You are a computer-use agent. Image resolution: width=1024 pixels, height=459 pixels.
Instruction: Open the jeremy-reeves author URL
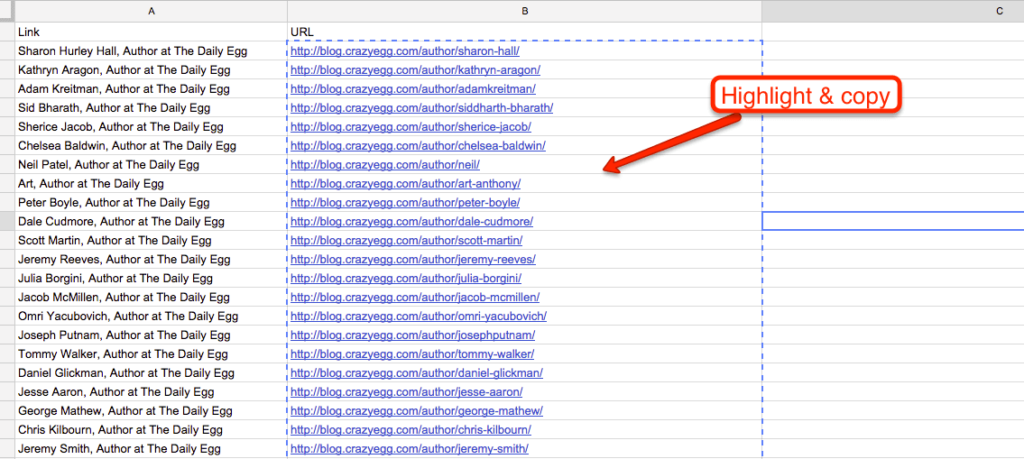(x=413, y=259)
